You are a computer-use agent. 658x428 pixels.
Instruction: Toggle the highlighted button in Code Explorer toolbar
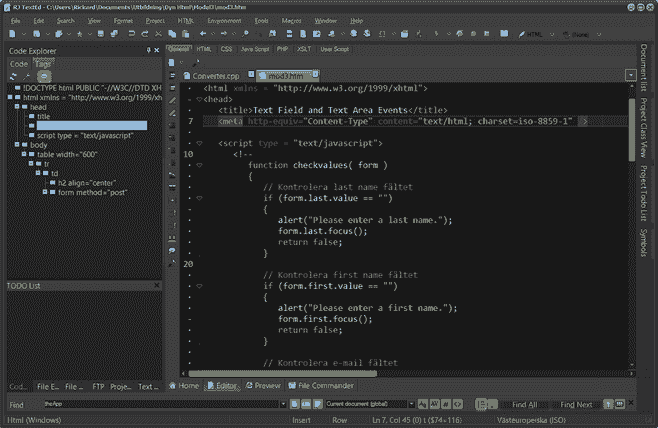click(x=44, y=76)
